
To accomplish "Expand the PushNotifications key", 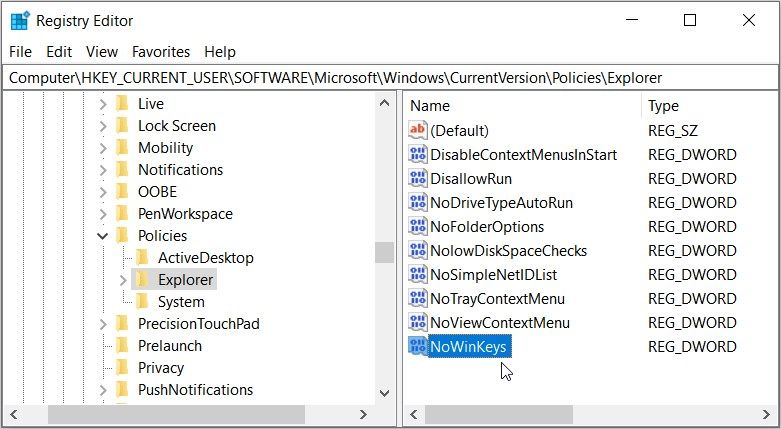I will (x=102, y=390).
